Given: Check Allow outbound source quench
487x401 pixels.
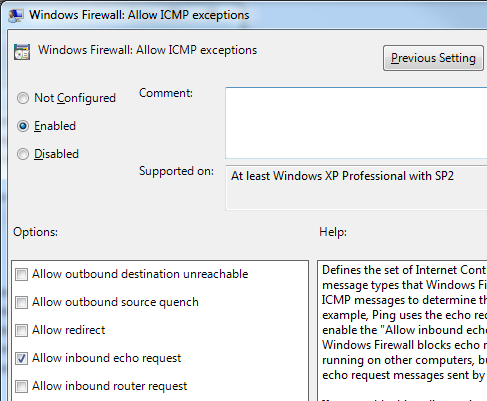Looking at the screenshot, I should point(22,303).
